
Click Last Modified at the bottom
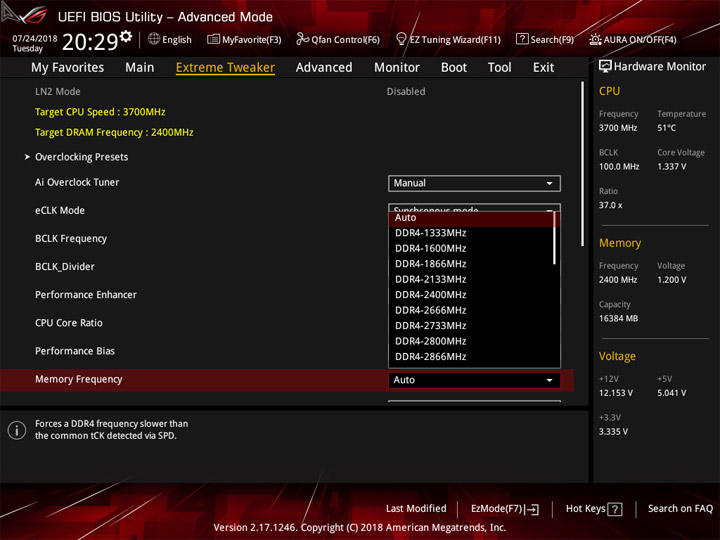point(416,509)
